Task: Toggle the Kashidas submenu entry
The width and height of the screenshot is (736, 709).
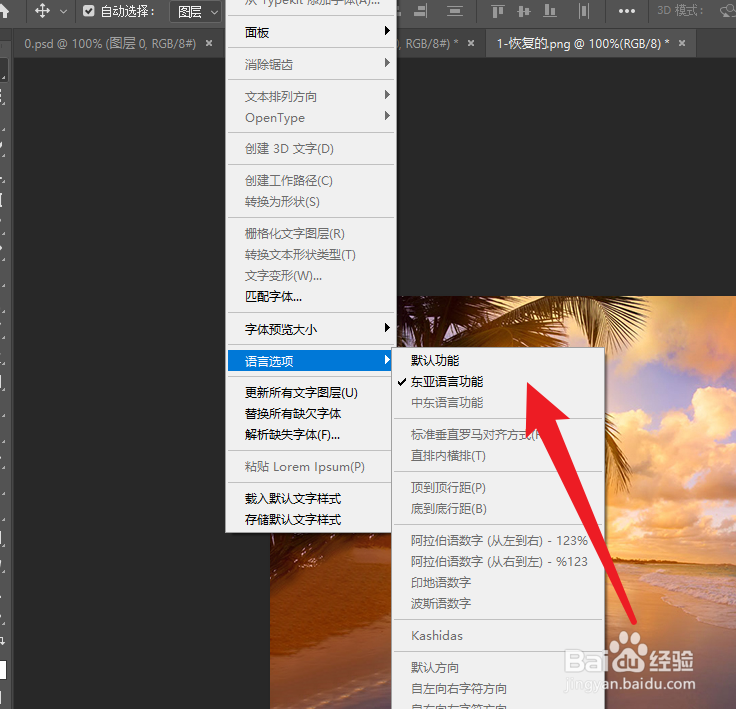Action: click(498, 636)
